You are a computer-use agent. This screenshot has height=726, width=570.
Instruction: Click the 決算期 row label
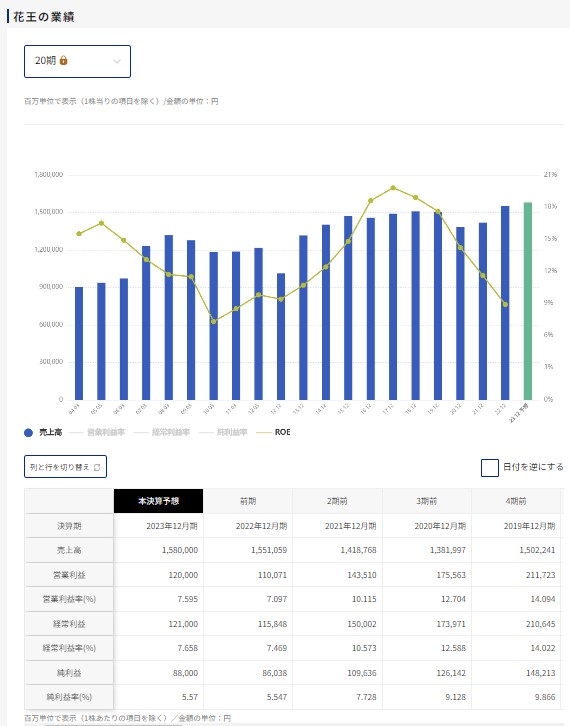click(69, 526)
